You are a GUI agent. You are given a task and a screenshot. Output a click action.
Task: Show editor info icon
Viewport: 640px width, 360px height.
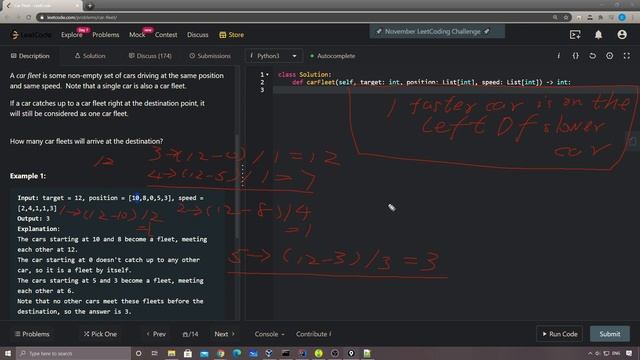point(558,56)
